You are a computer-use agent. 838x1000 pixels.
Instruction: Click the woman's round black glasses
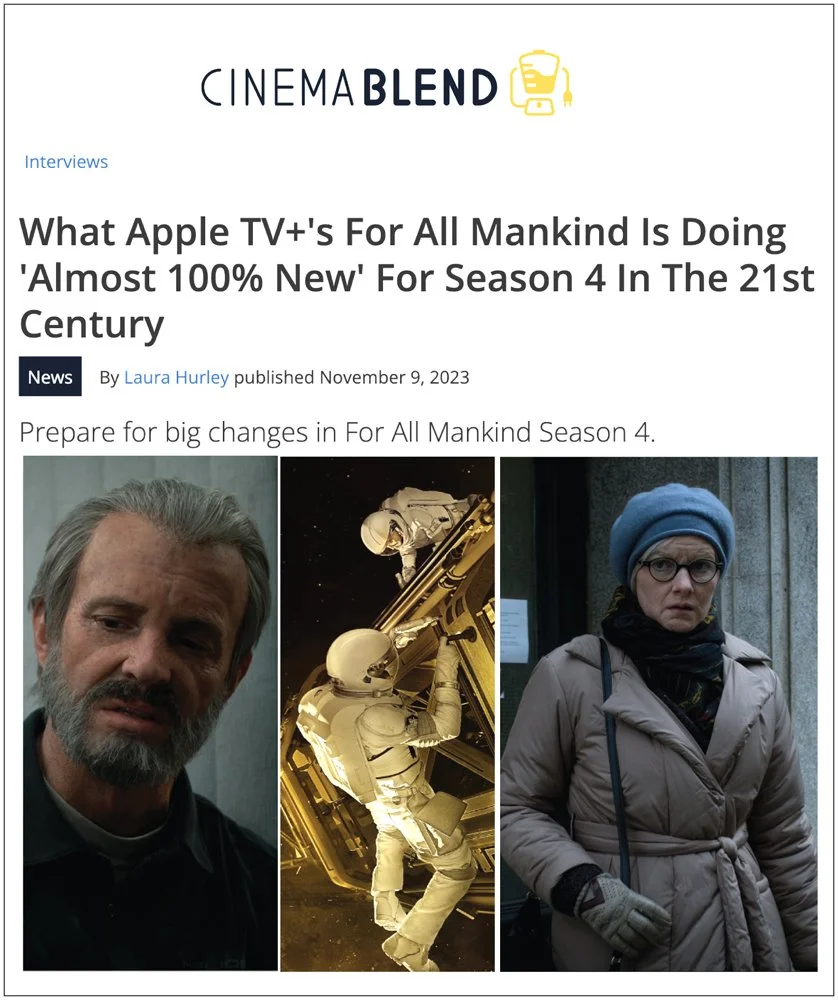(x=680, y=570)
